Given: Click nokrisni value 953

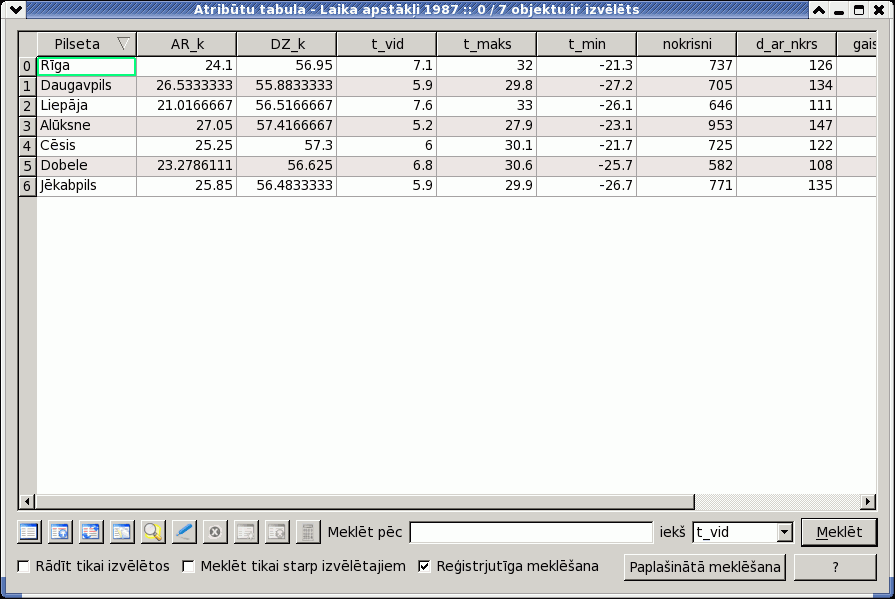Looking at the screenshot, I should (x=686, y=126).
